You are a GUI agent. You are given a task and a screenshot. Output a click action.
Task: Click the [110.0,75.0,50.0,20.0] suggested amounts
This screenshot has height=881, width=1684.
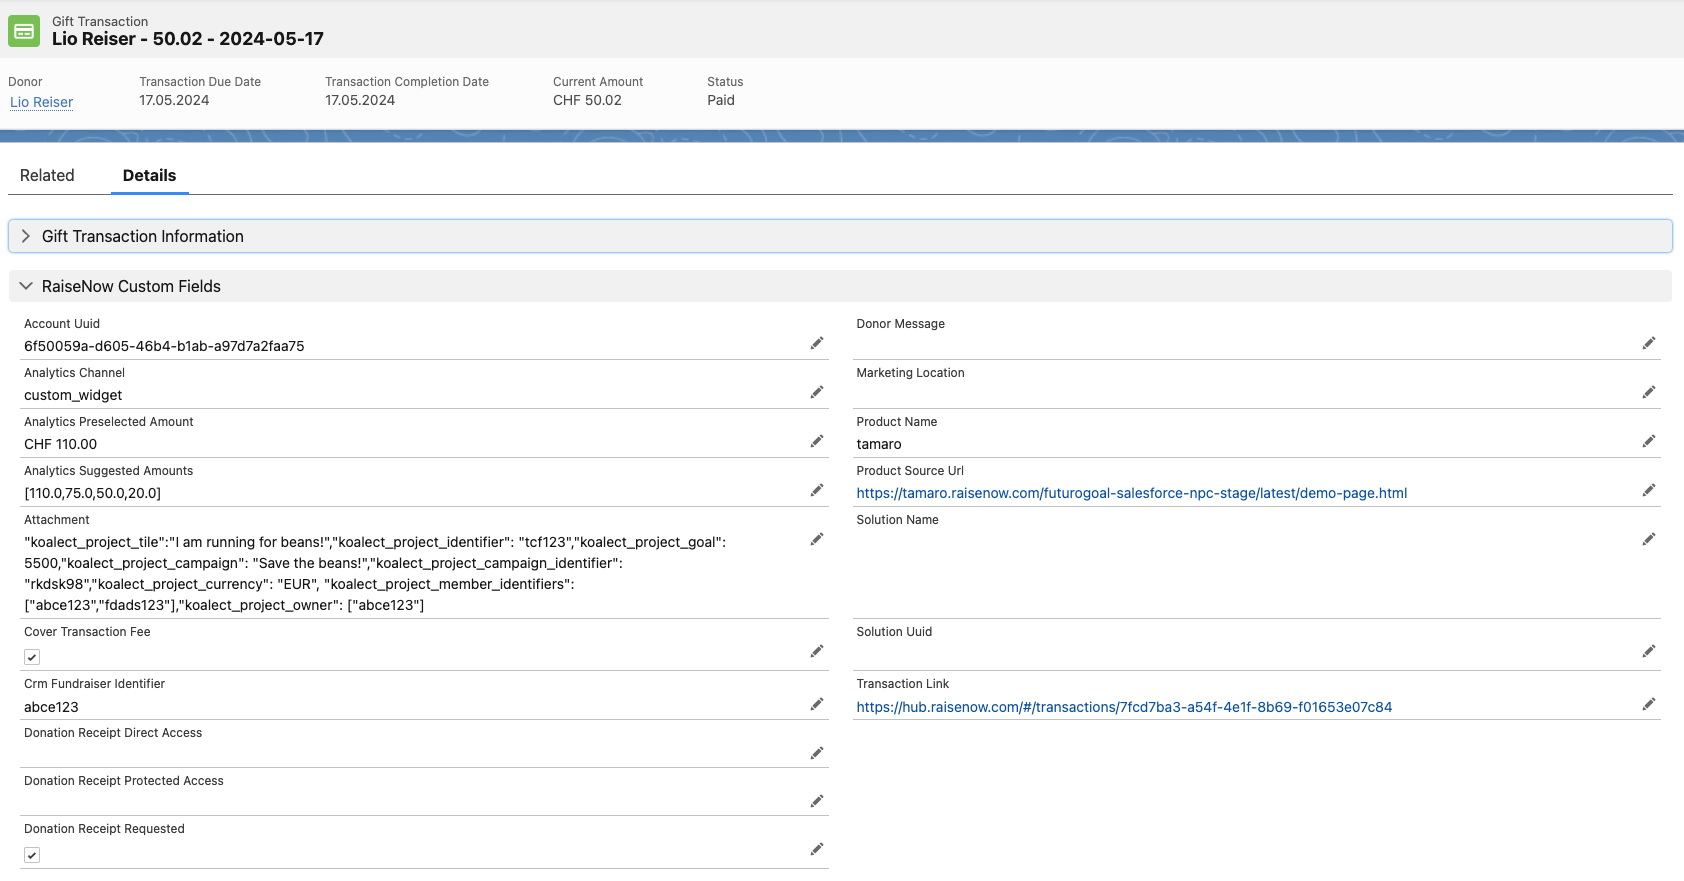[92, 493]
